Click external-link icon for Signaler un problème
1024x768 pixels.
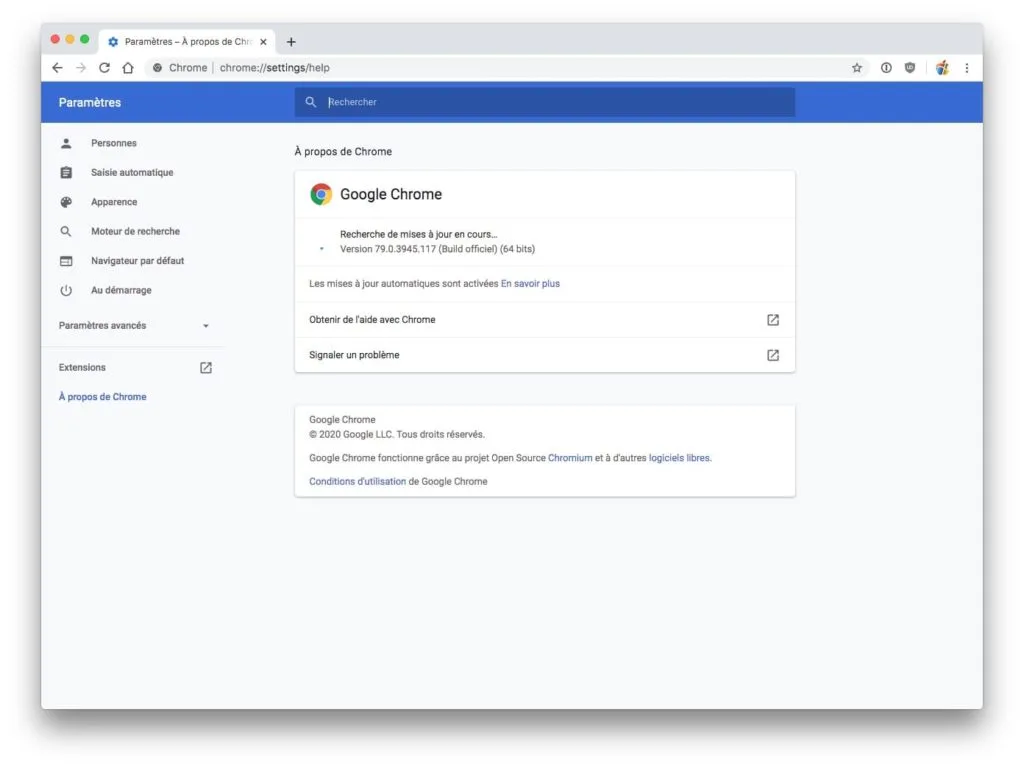[x=773, y=355]
